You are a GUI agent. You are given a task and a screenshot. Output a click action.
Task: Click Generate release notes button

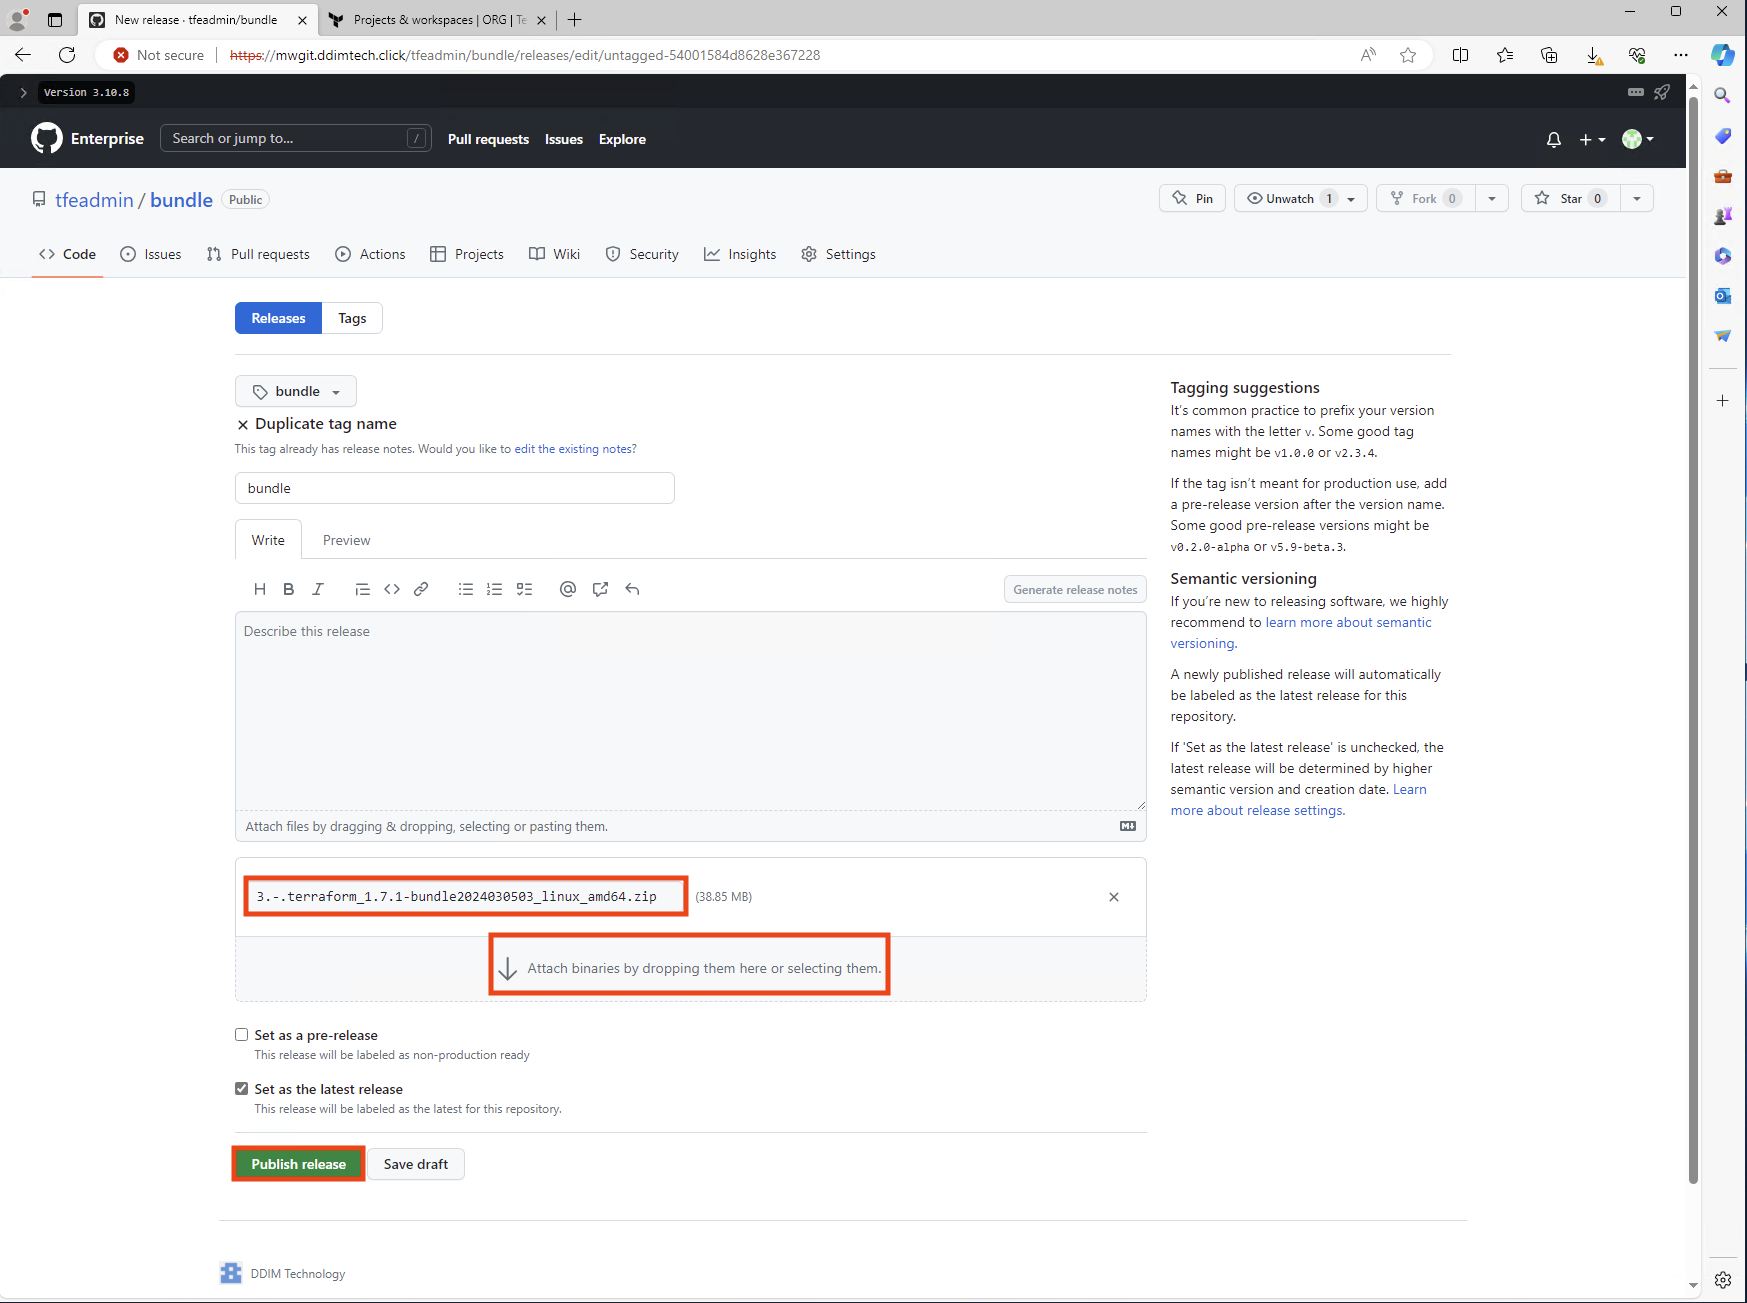coord(1075,589)
